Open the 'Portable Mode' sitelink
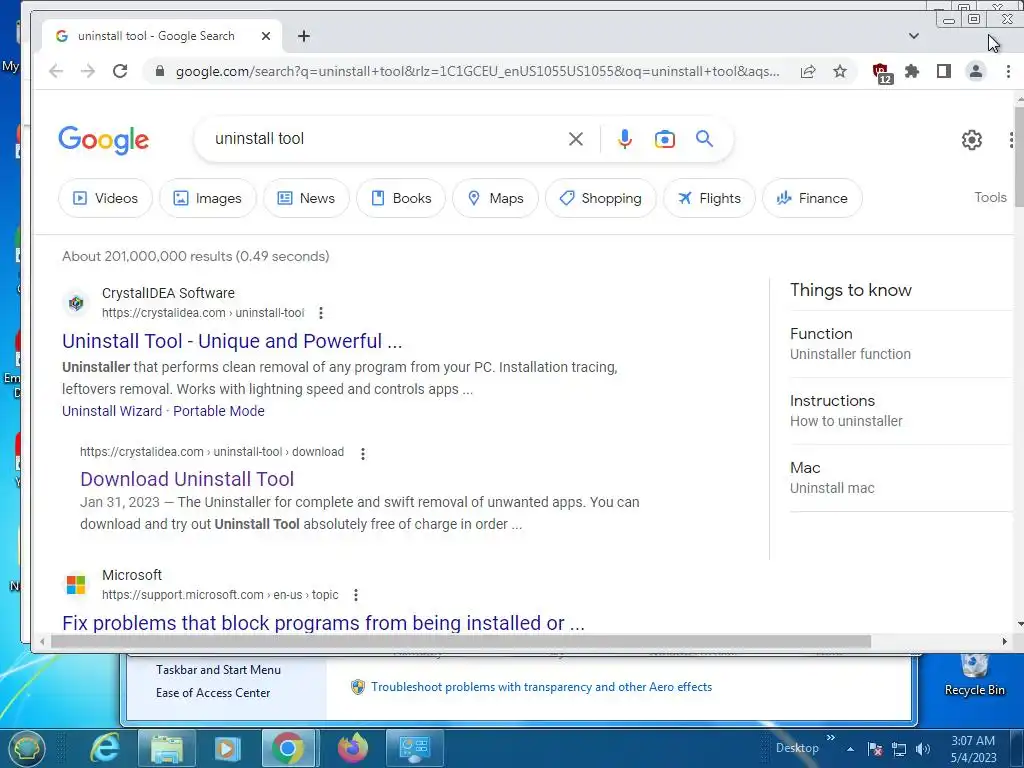1024x768 pixels. pyautogui.click(x=219, y=411)
